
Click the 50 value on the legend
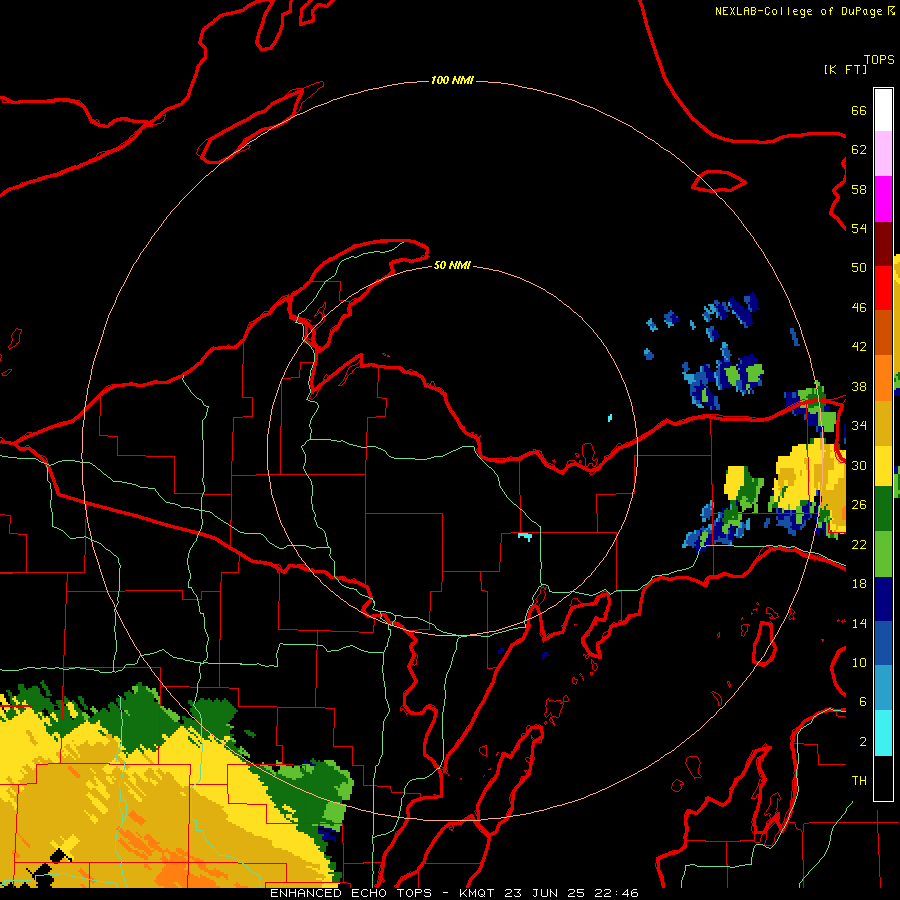pyautogui.click(x=859, y=268)
